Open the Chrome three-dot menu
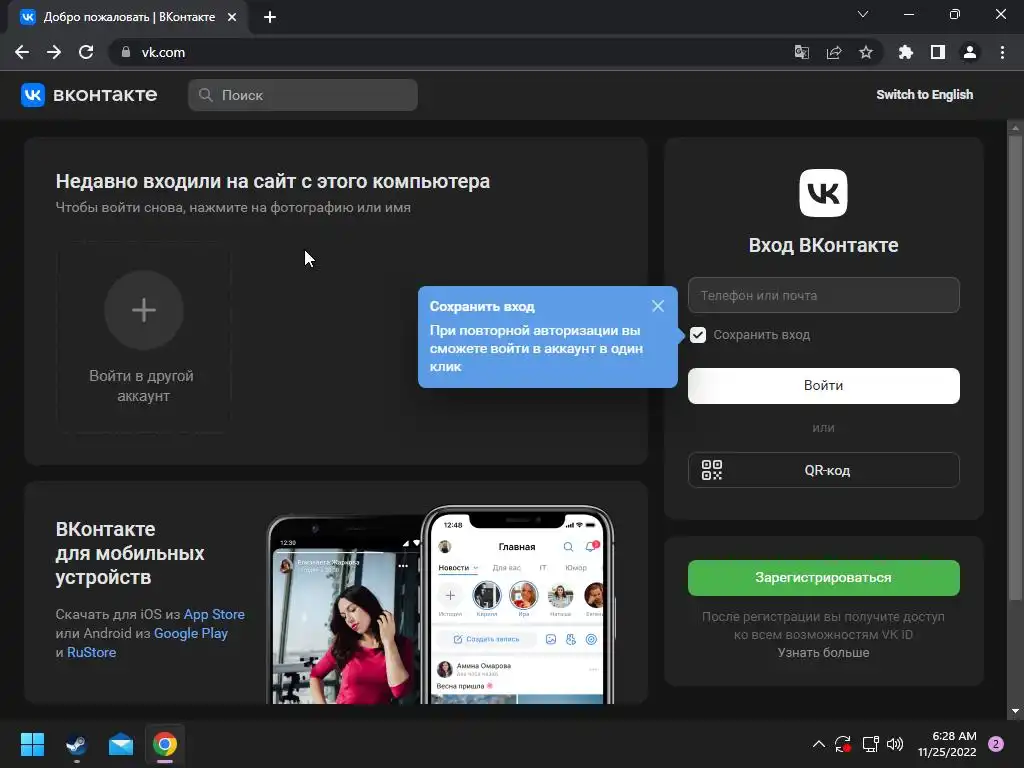 click(1002, 52)
